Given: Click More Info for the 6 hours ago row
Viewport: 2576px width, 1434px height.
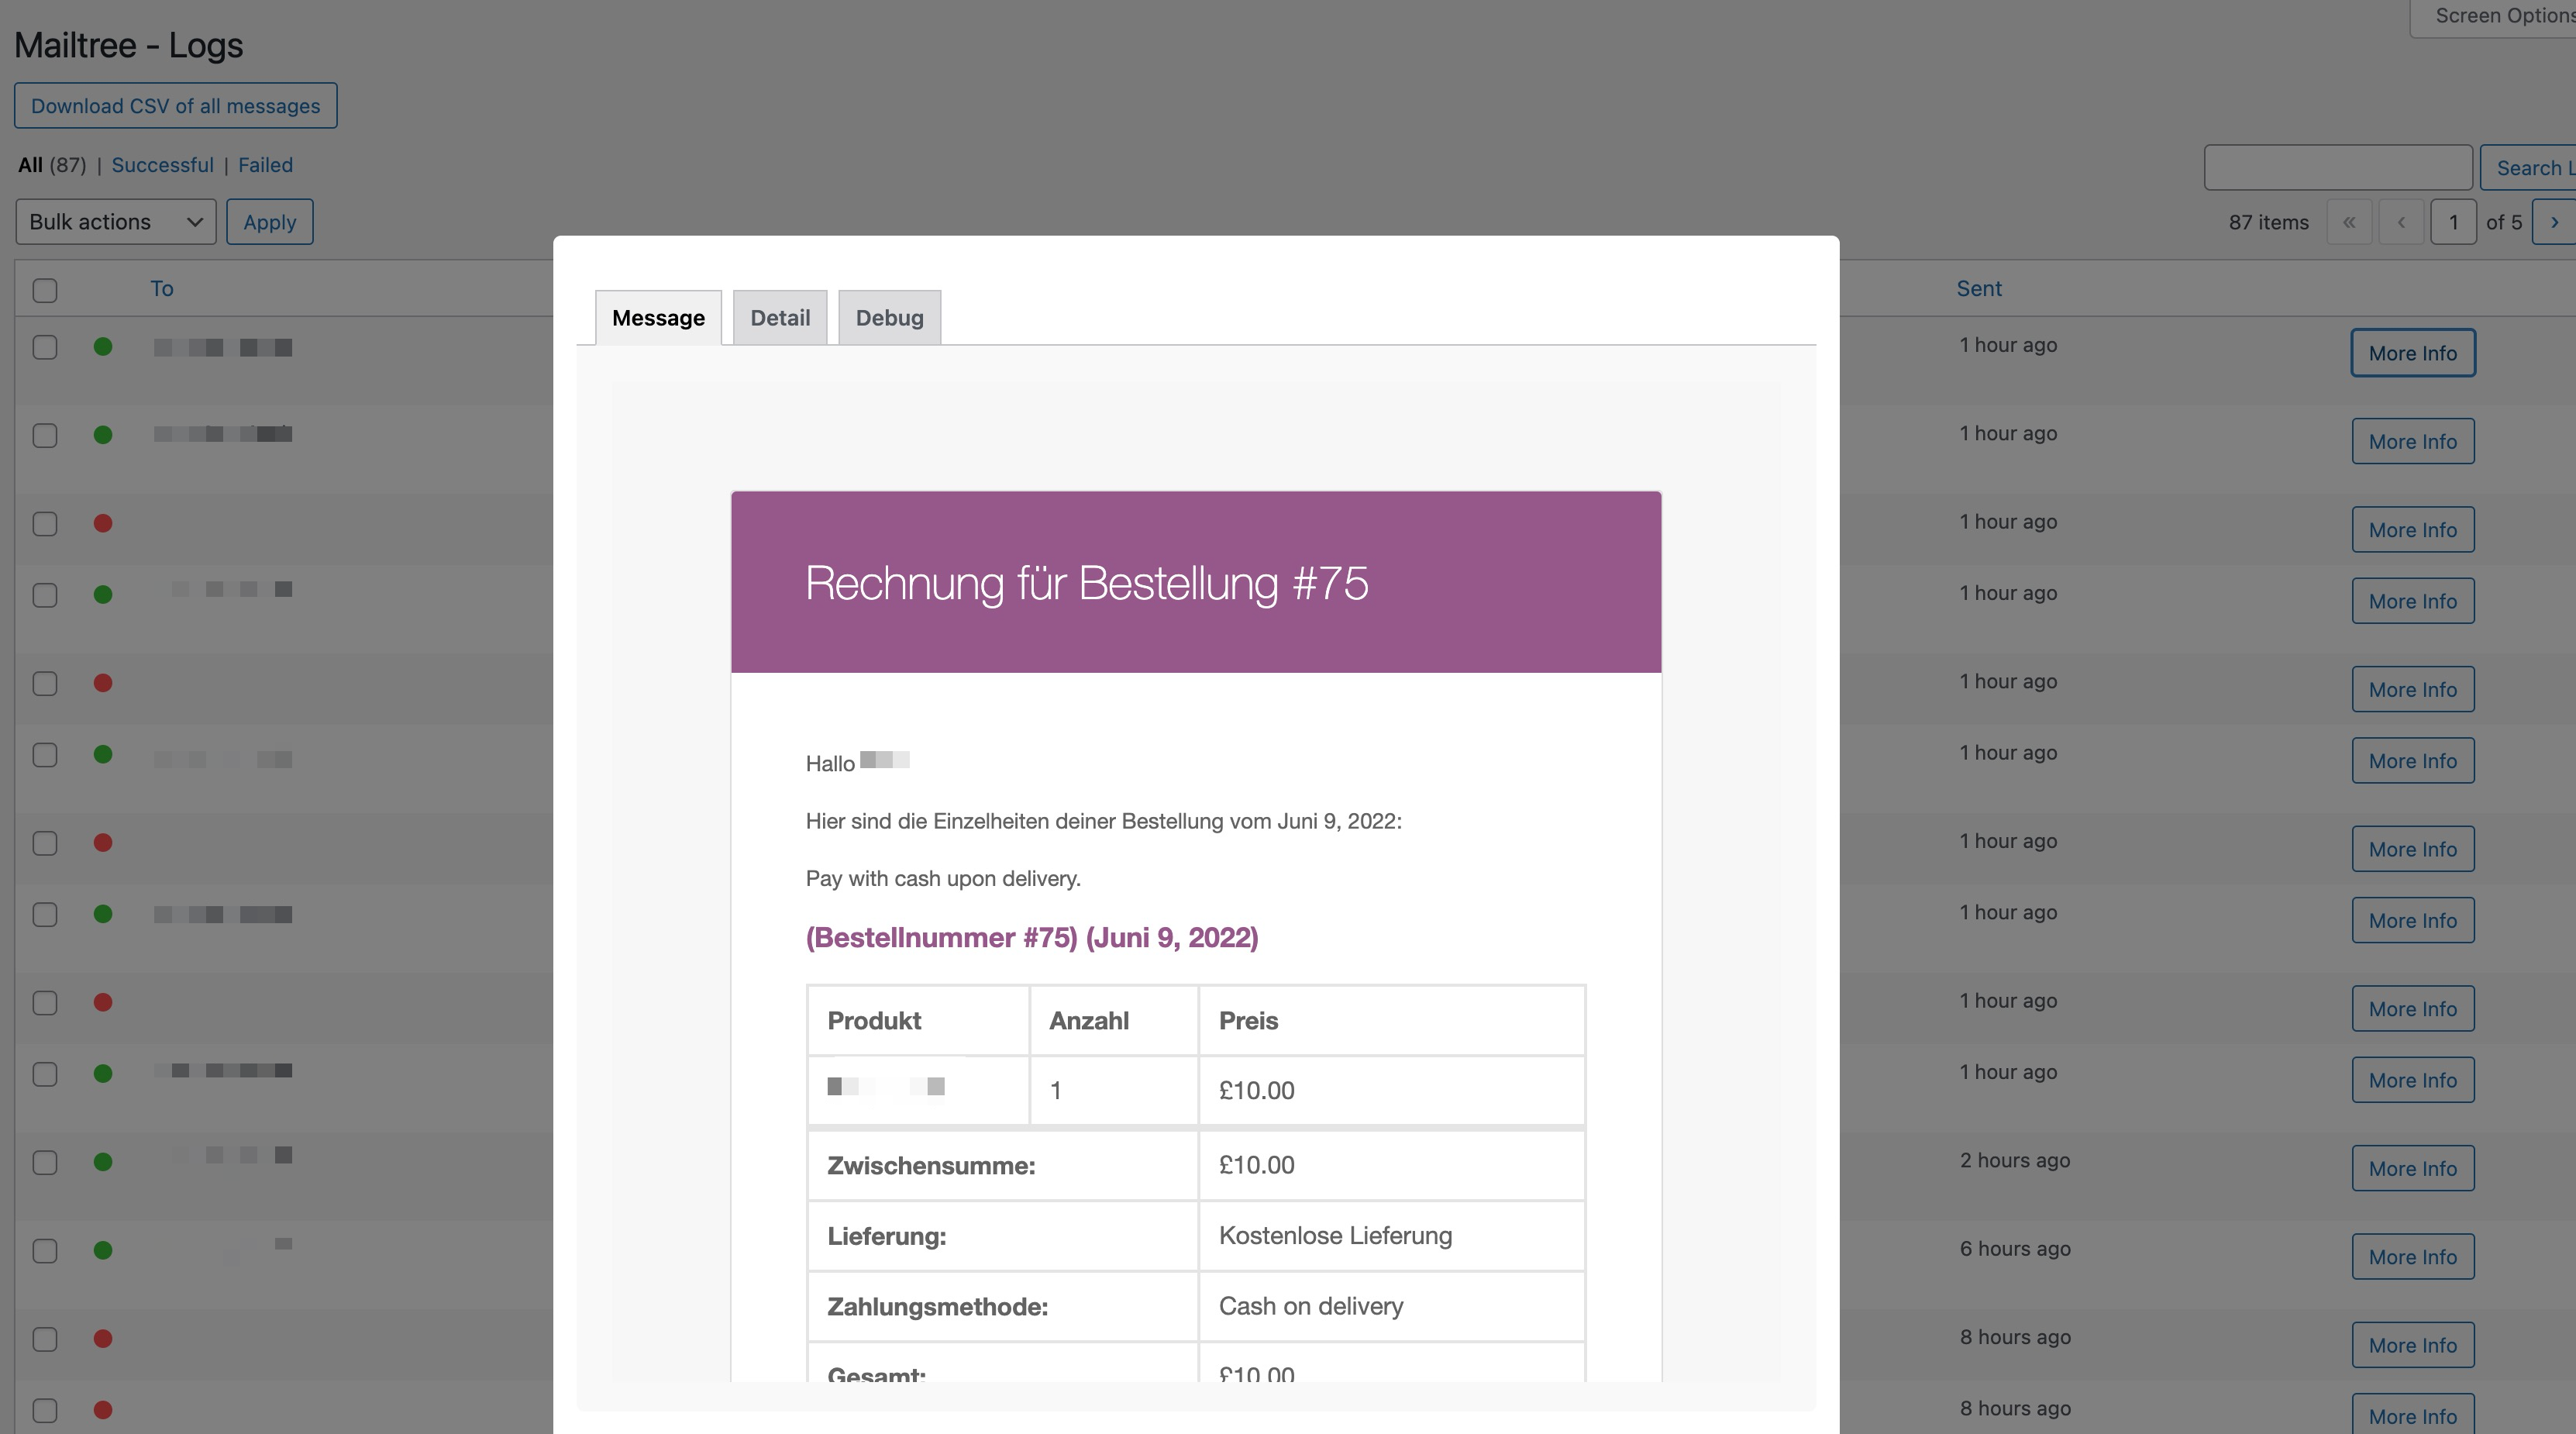Looking at the screenshot, I should pos(2413,1257).
